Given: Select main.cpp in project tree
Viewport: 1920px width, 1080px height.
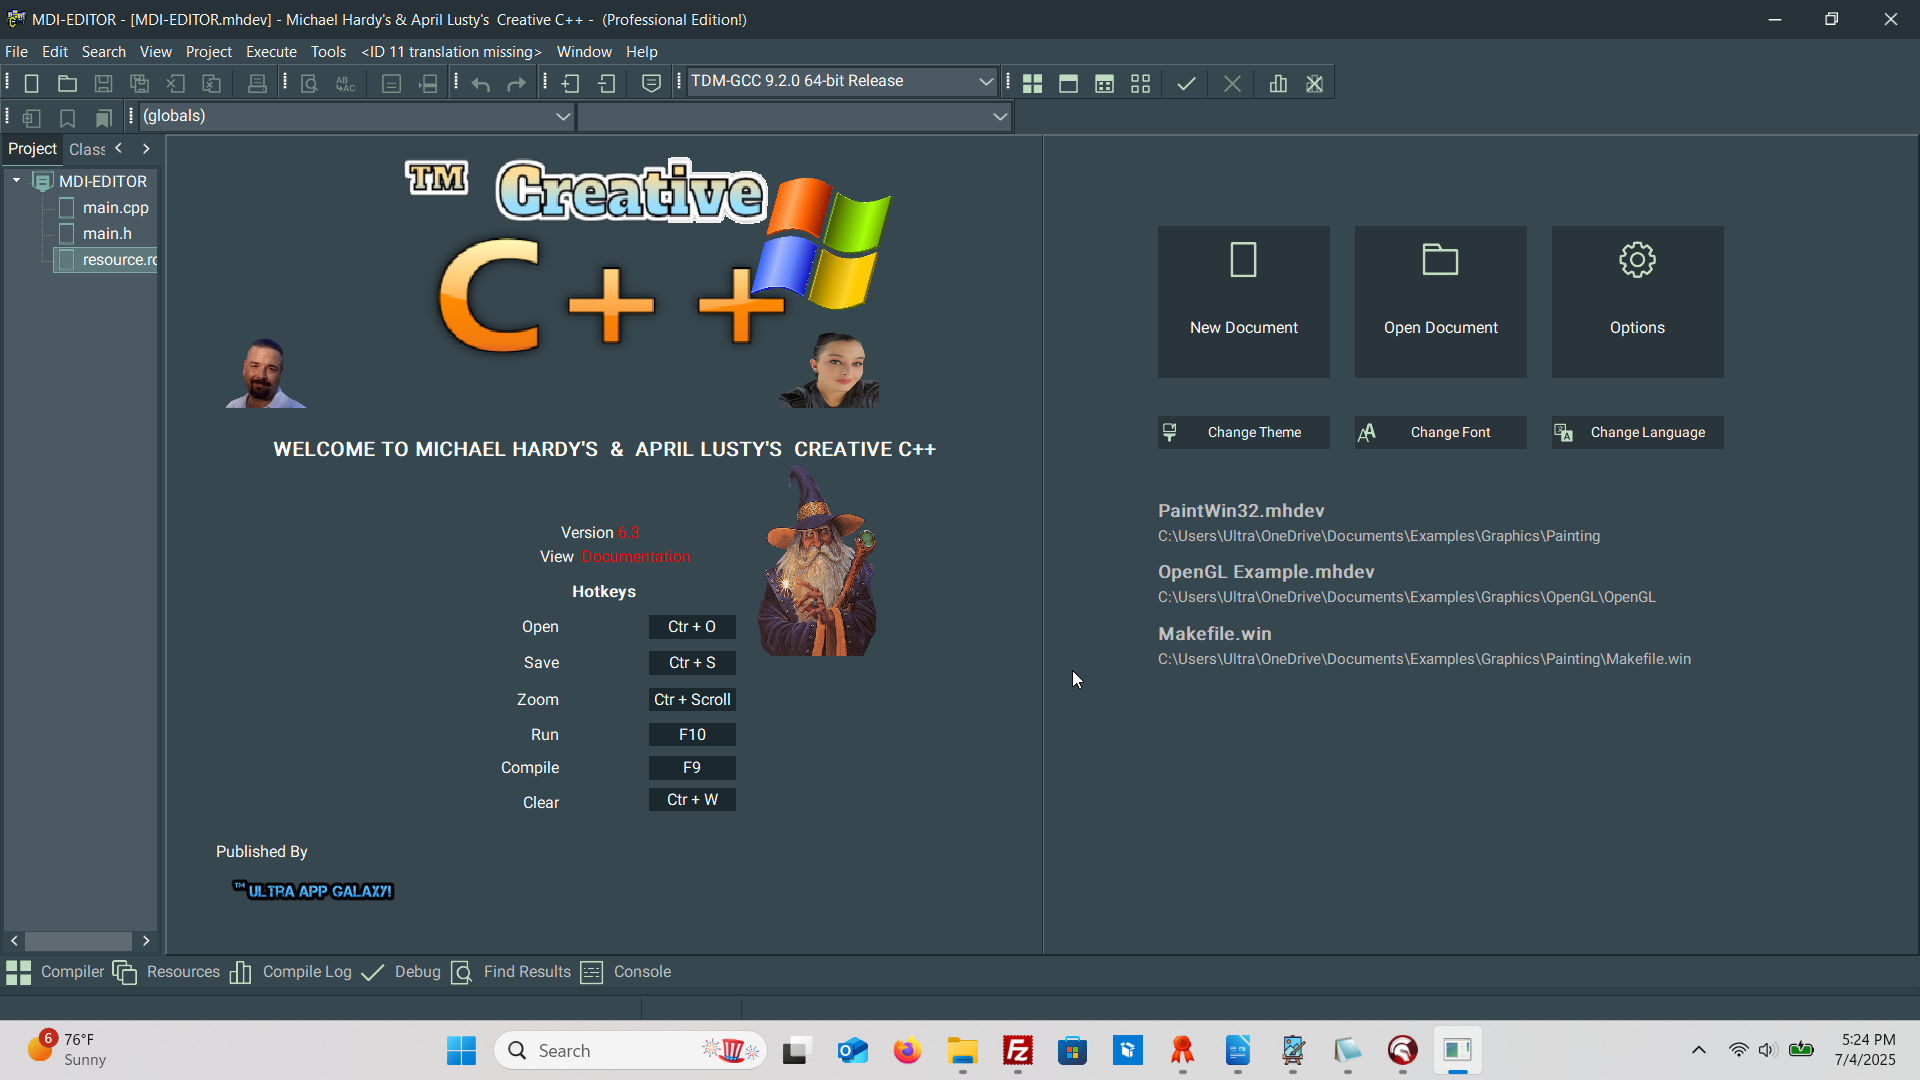Looking at the screenshot, I should [115, 208].
